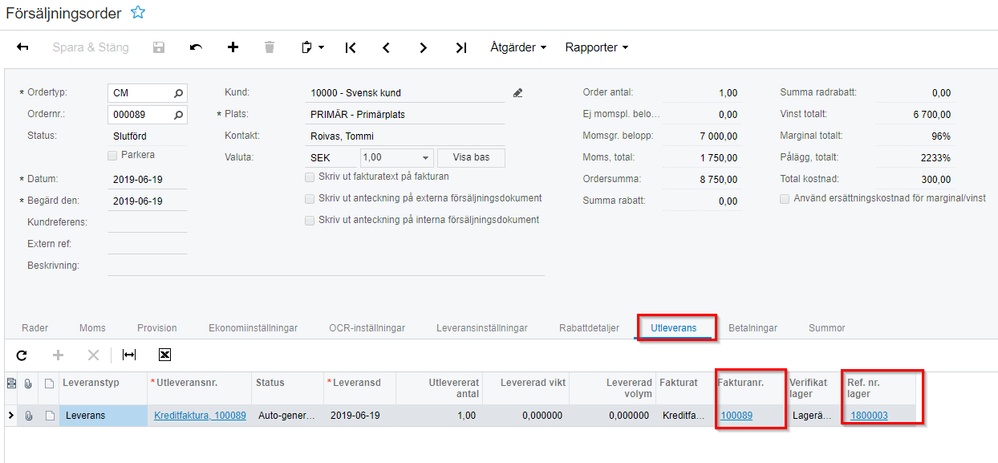Open Ordertyp lookup magnifier
The width and height of the screenshot is (998, 463).
pos(178,93)
